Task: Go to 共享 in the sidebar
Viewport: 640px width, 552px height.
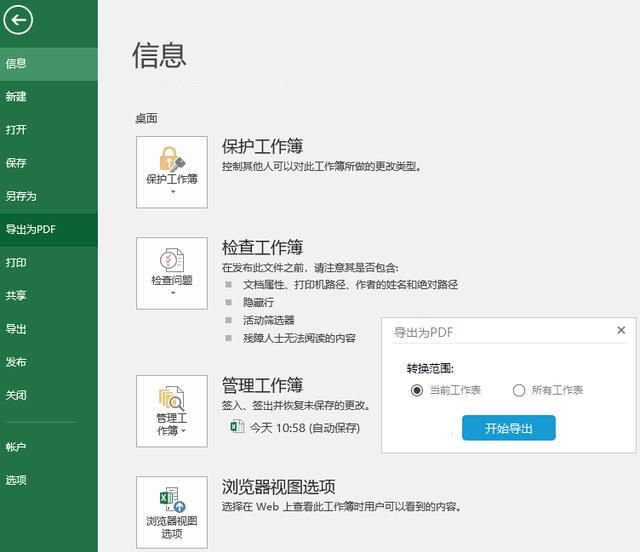Action: click(x=49, y=296)
